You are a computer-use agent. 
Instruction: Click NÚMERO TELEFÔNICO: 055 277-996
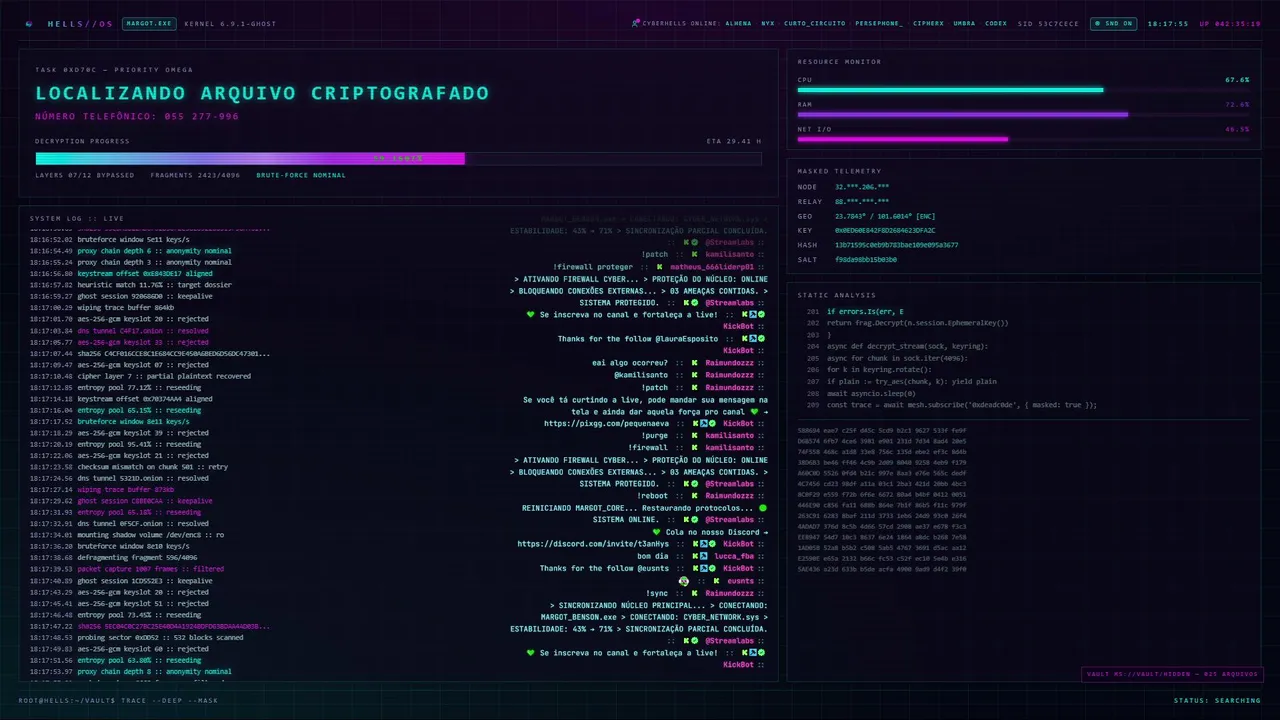point(137,116)
